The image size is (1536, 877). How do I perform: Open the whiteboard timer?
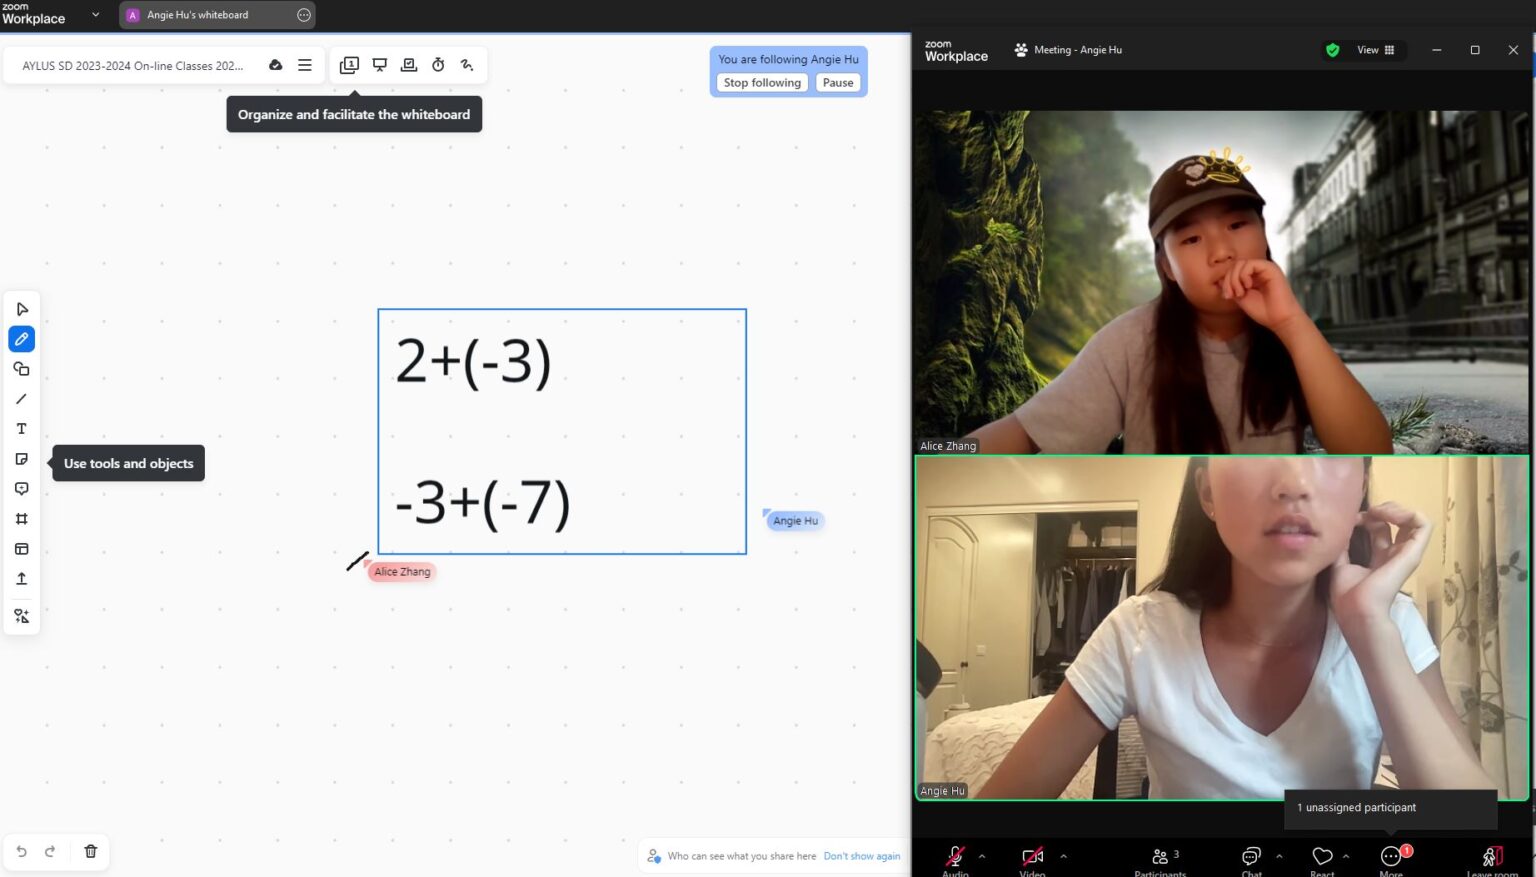click(x=438, y=65)
